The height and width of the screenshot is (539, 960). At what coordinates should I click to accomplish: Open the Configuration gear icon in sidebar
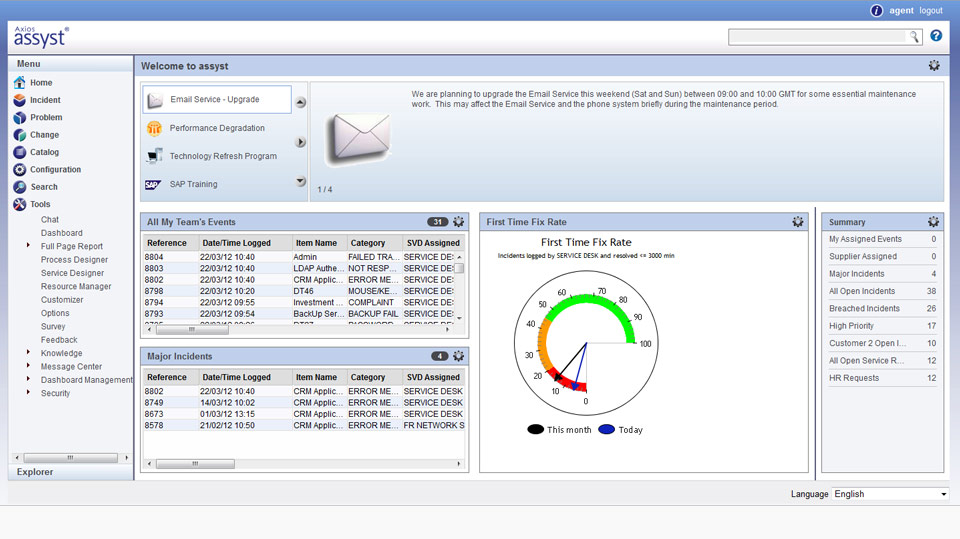coord(20,169)
